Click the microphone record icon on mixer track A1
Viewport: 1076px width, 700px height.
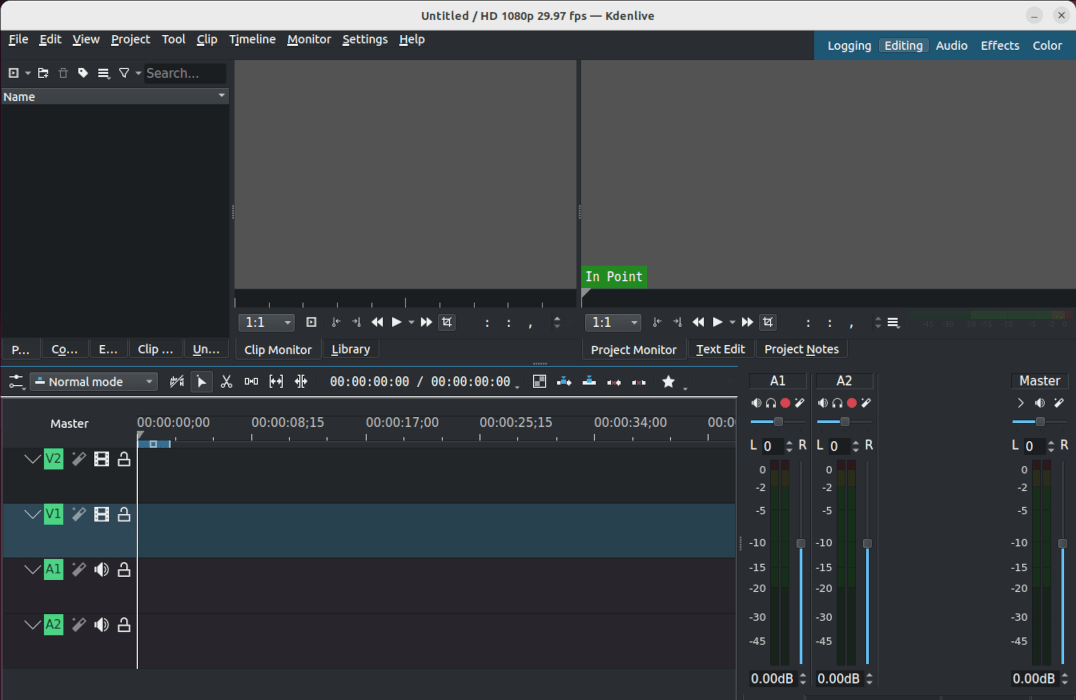tap(786, 402)
